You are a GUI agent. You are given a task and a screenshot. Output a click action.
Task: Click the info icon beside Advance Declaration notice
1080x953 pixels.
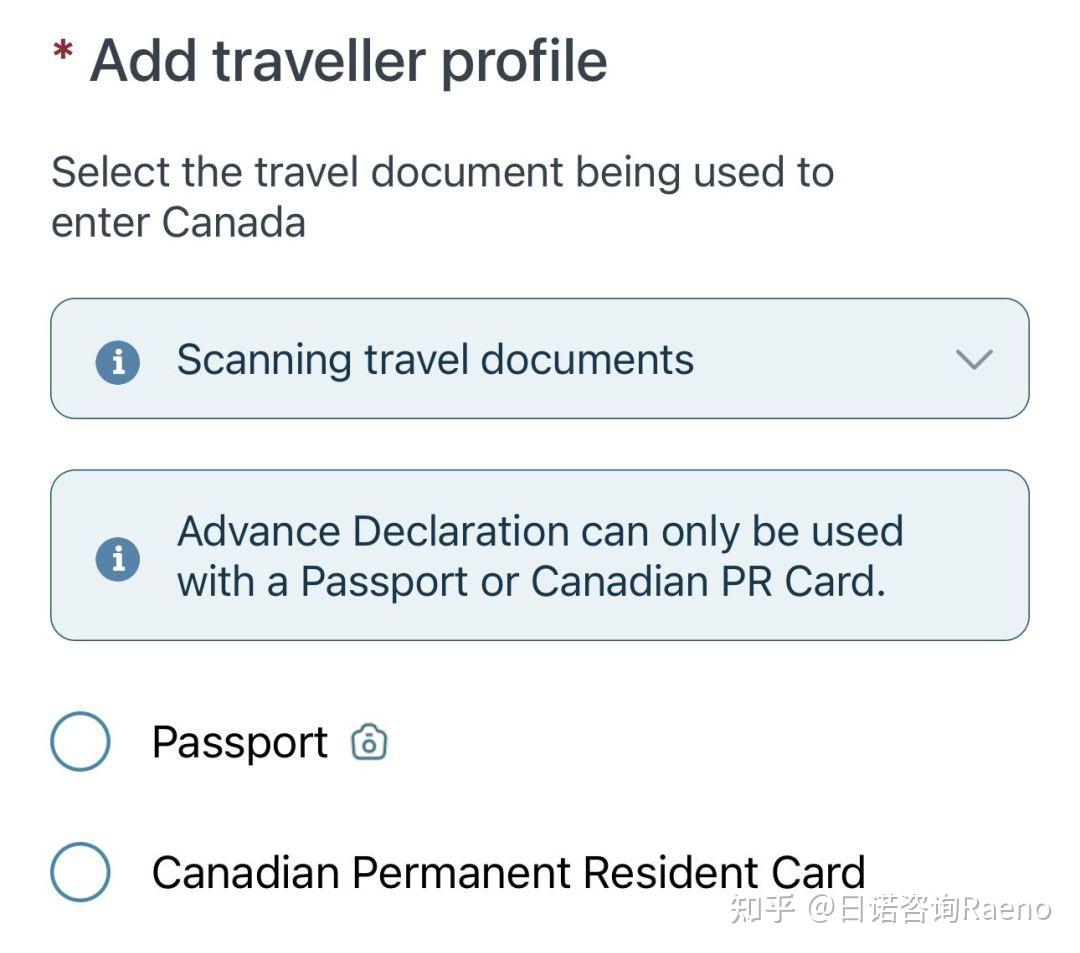[118, 557]
